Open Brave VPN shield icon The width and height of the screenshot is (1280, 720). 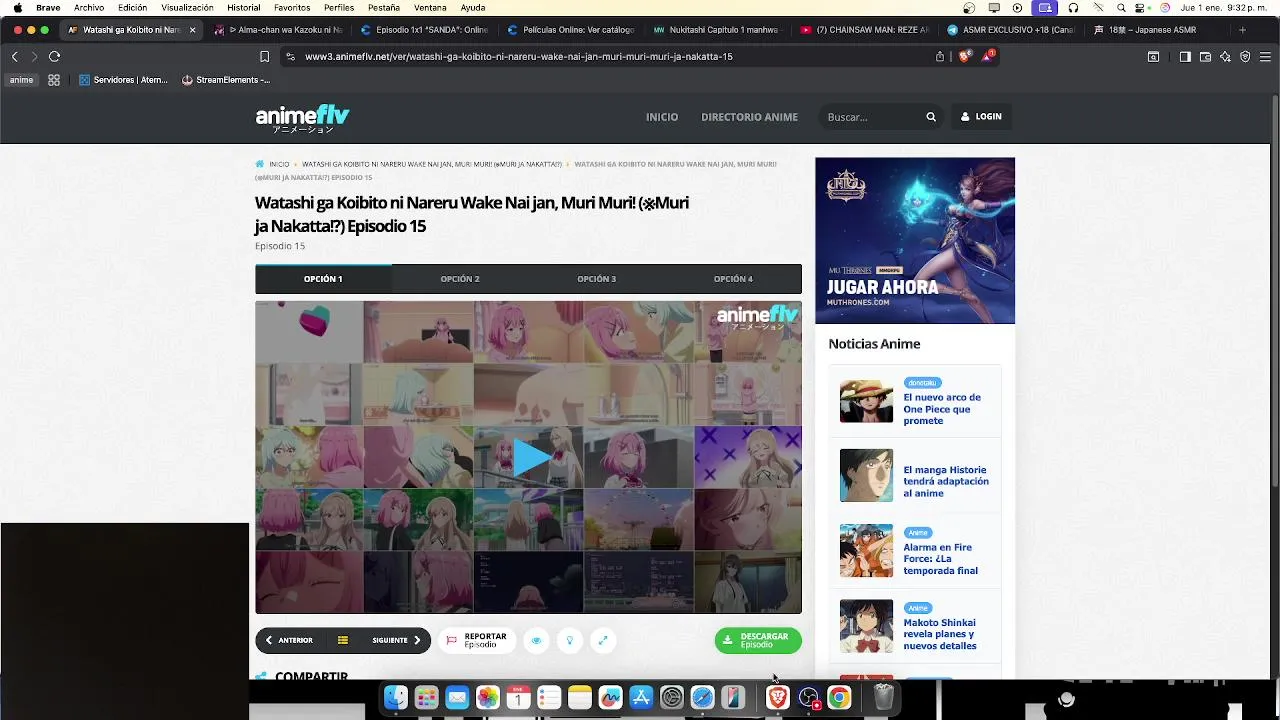coord(1245,57)
